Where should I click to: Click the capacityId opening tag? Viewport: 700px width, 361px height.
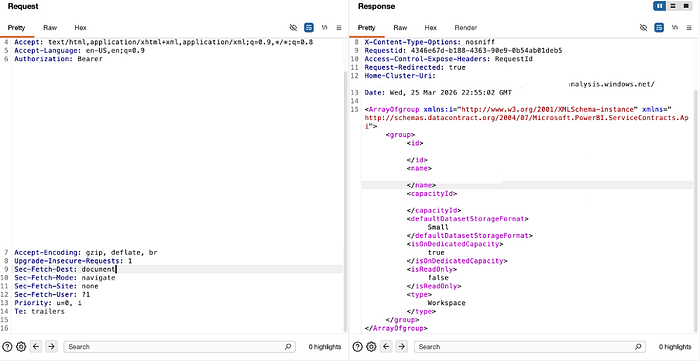[x=432, y=194]
